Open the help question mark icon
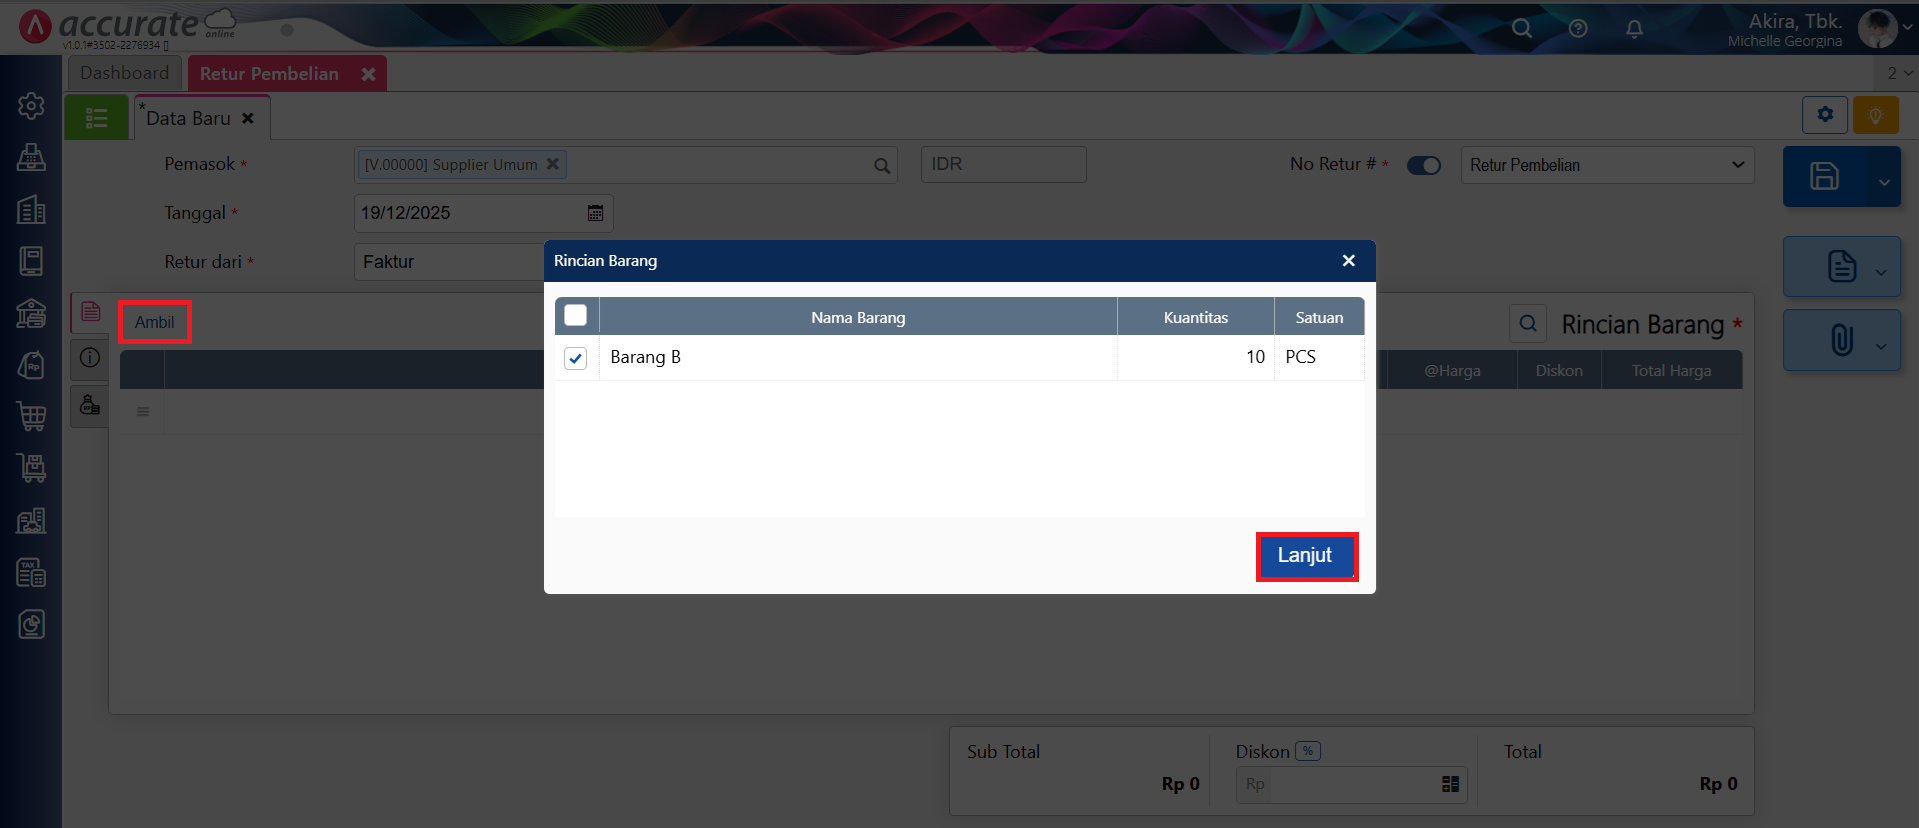The width and height of the screenshot is (1919, 828). click(x=1578, y=29)
